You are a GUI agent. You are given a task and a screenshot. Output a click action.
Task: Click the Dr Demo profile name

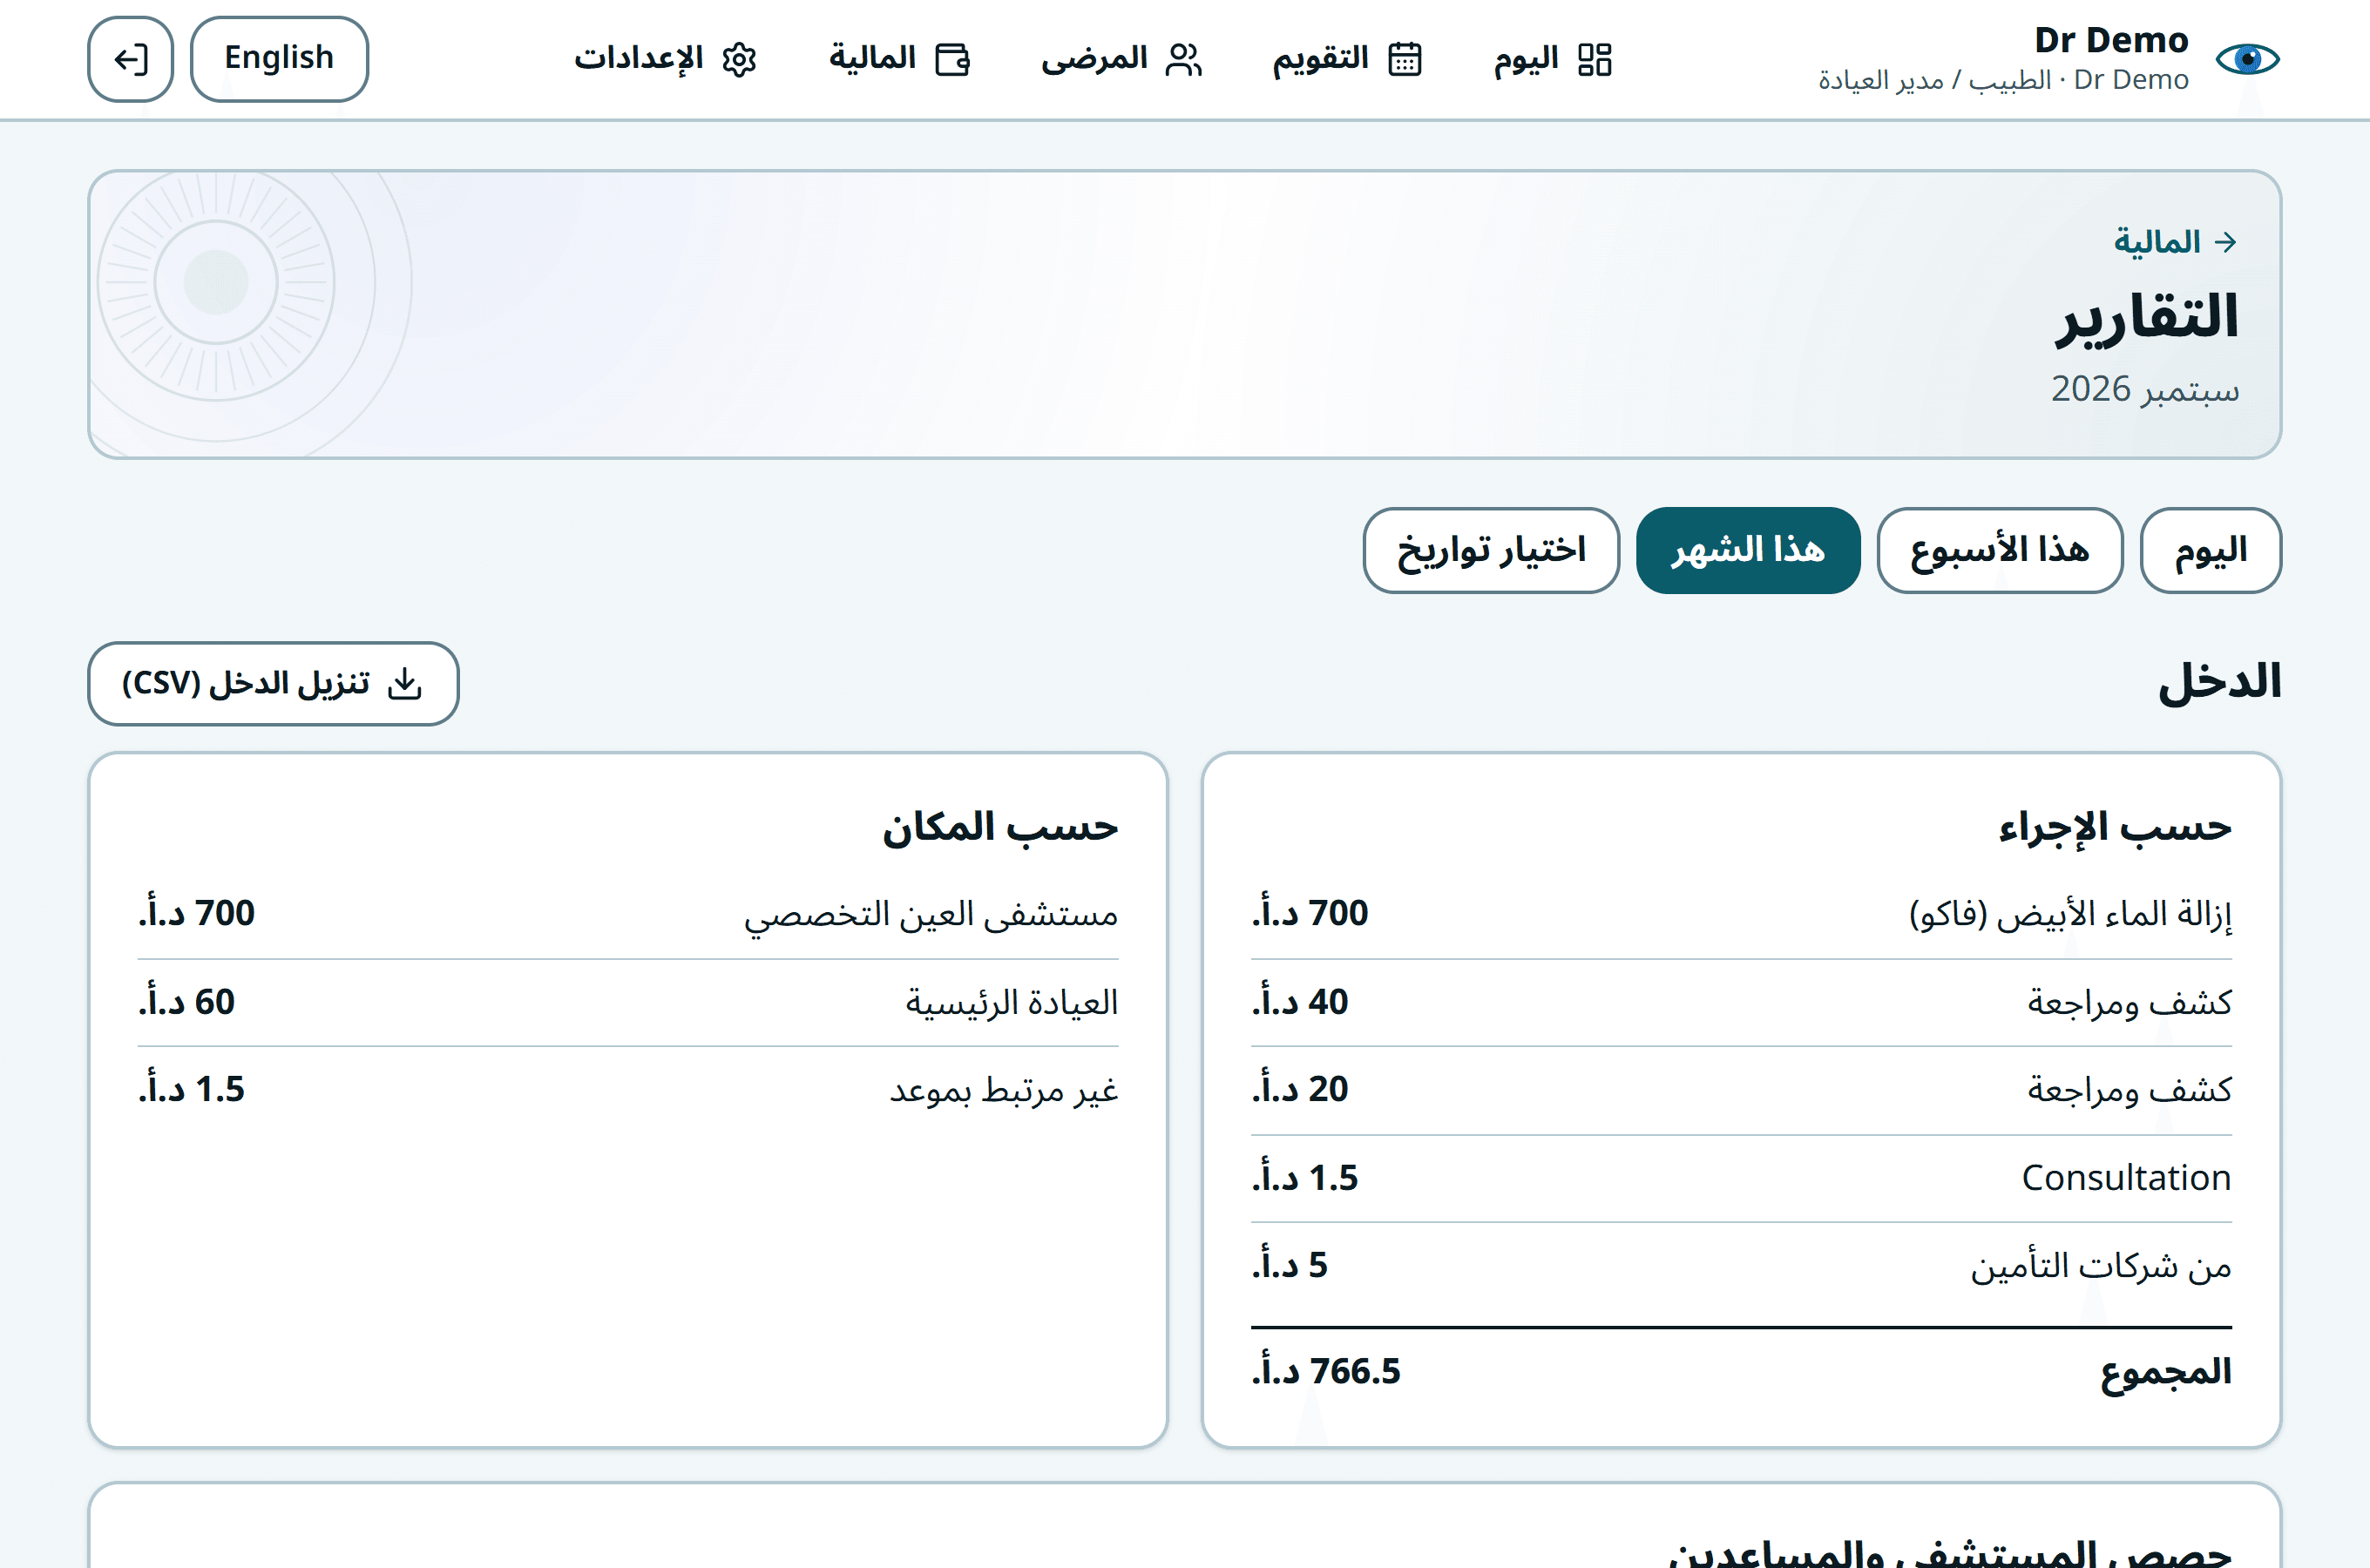pos(2111,40)
